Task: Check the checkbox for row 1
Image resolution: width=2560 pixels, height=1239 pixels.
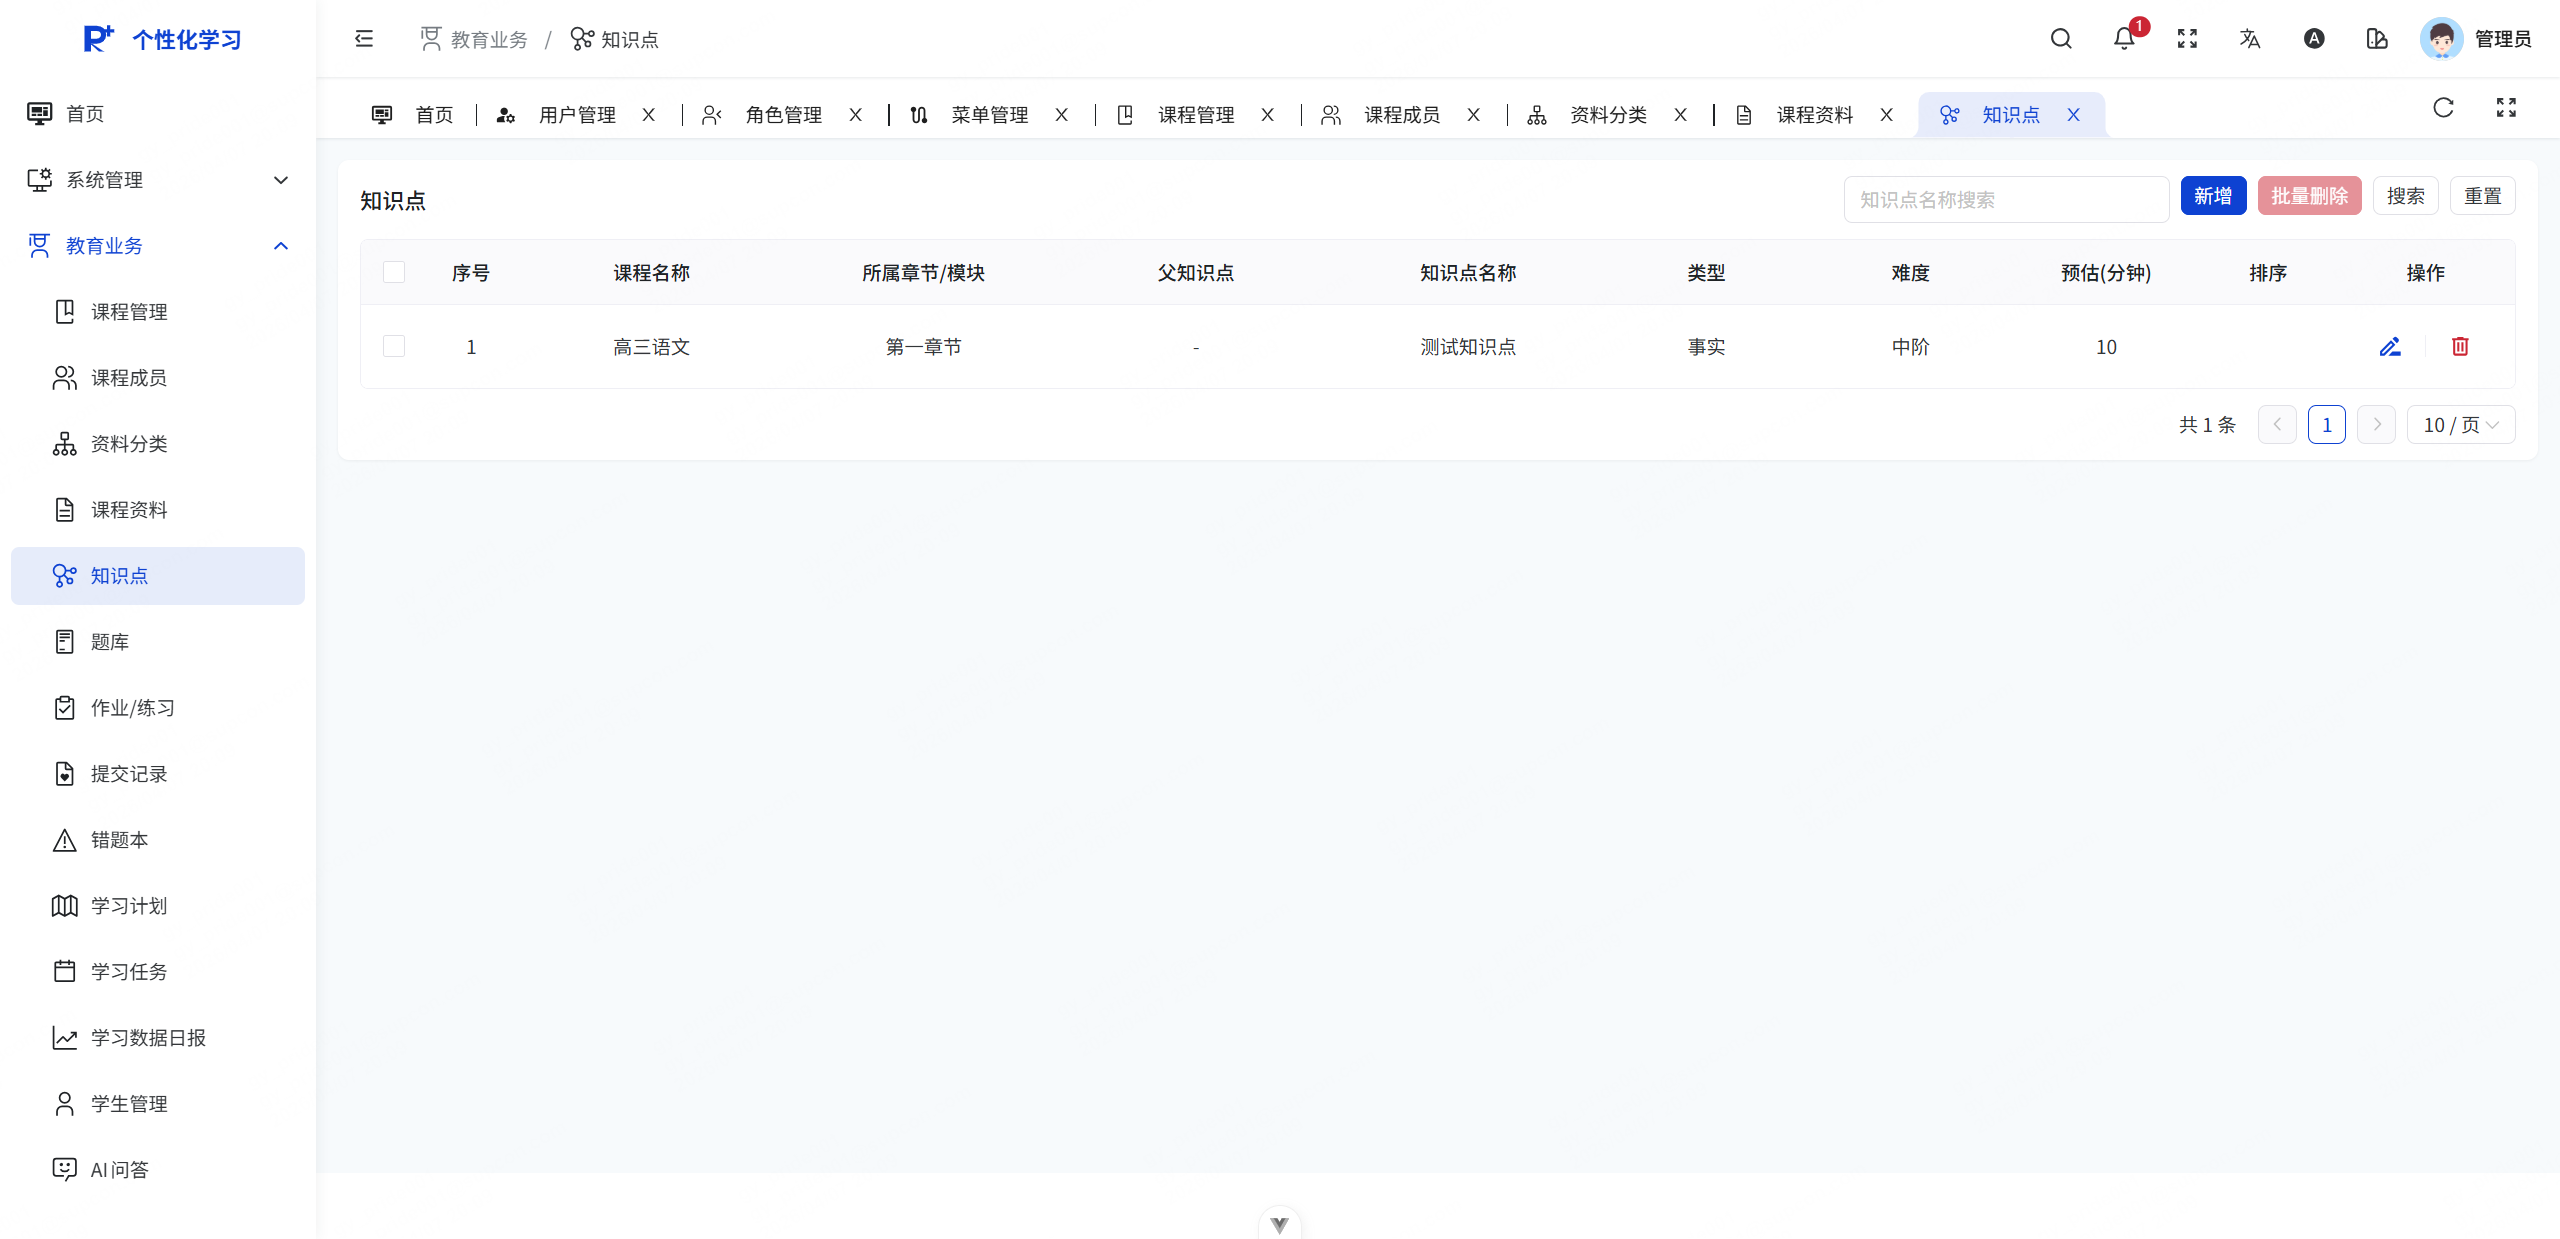Action: point(394,347)
